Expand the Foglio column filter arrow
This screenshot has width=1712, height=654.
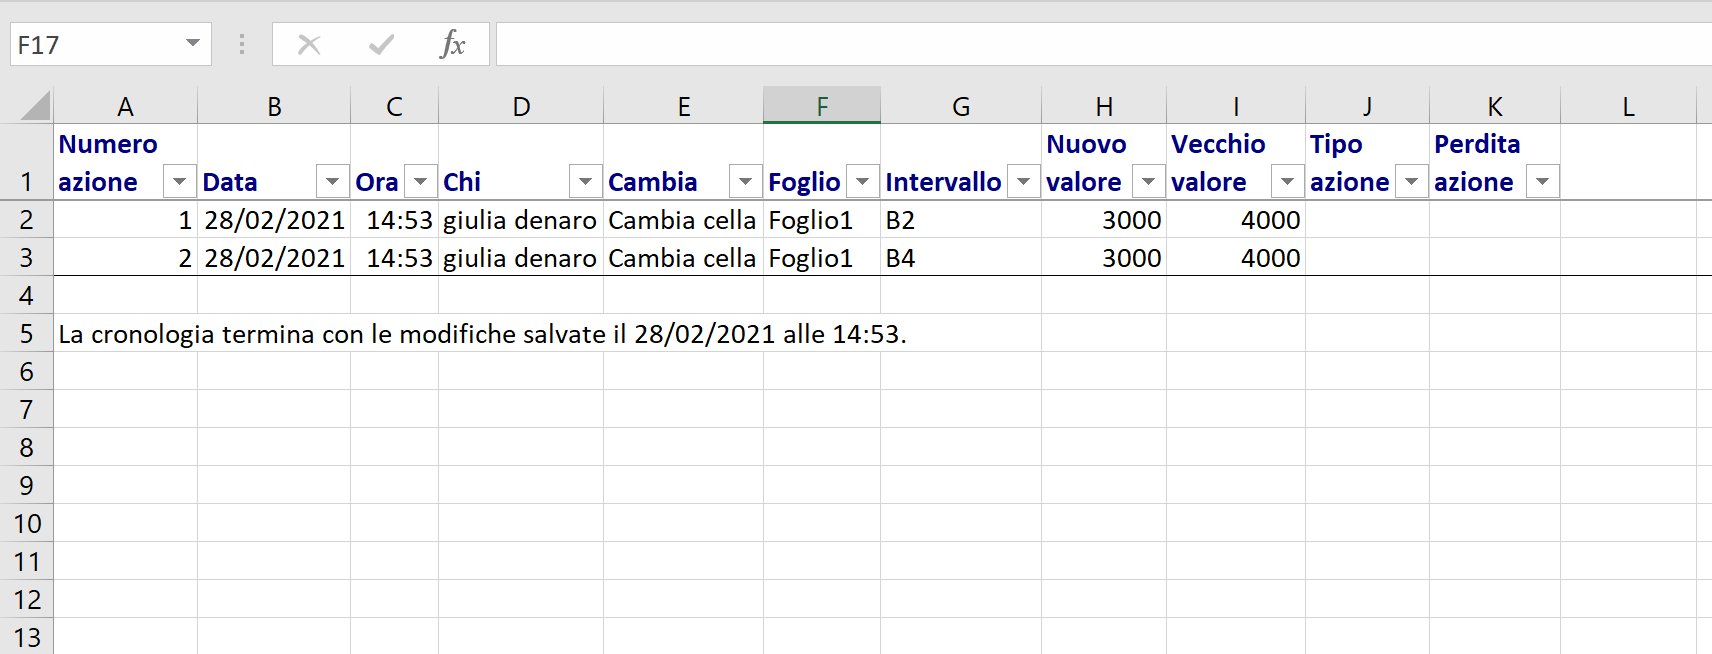[862, 181]
